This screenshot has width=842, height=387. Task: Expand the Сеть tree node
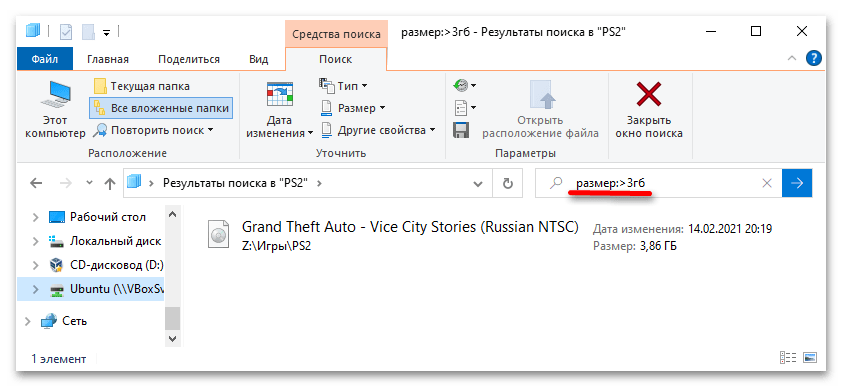click(27, 322)
